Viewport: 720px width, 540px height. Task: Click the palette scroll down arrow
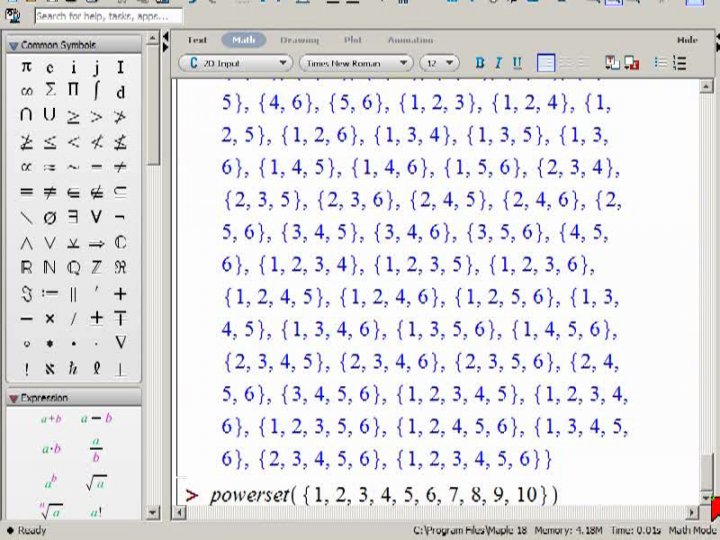[153, 512]
